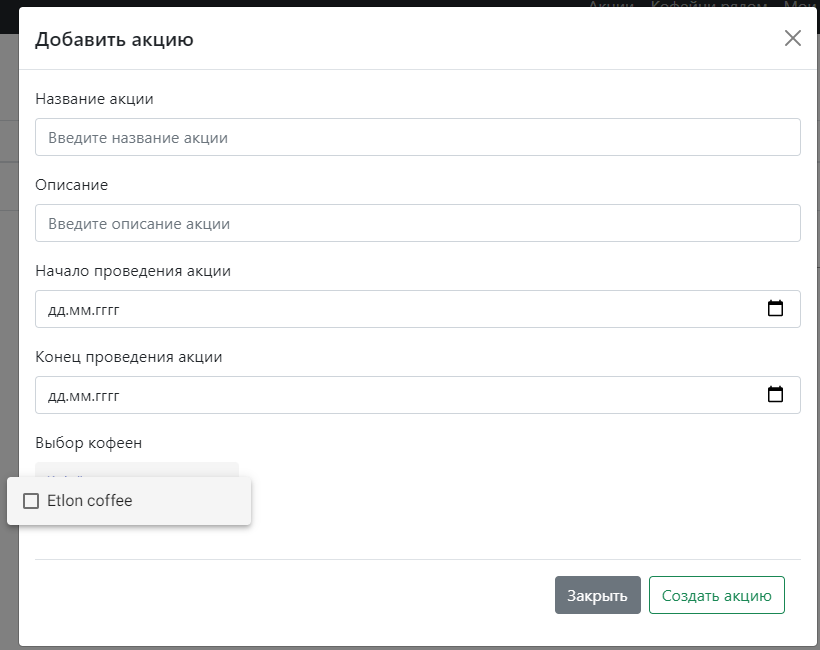The image size is (820, 650).
Task: Select the month segment of end date
Action: pyautogui.click(x=80, y=396)
